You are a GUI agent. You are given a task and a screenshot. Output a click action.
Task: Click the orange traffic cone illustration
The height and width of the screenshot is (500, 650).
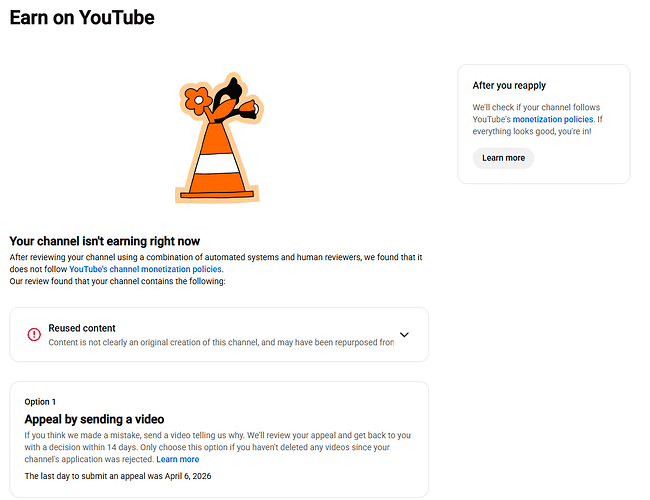click(x=218, y=138)
